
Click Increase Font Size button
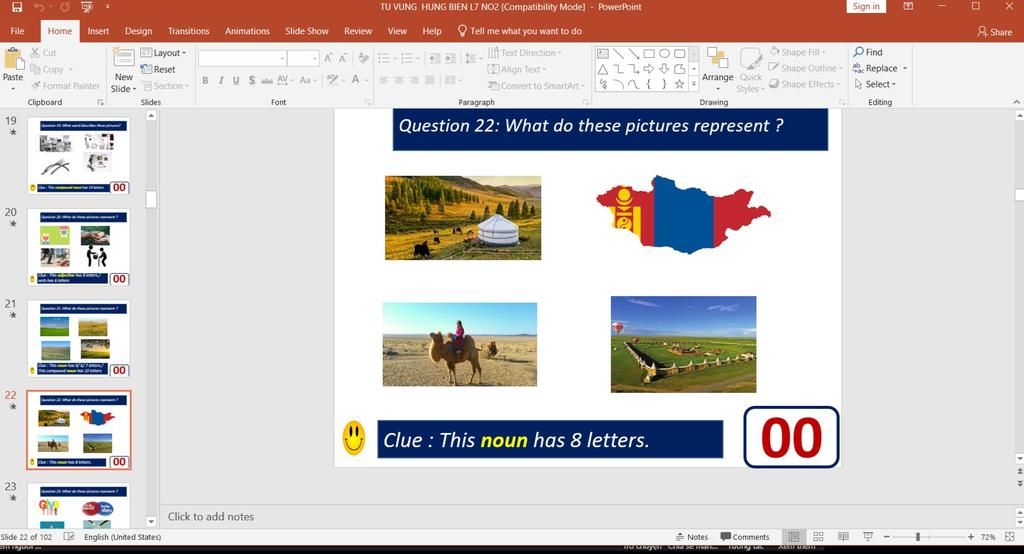coord(328,58)
